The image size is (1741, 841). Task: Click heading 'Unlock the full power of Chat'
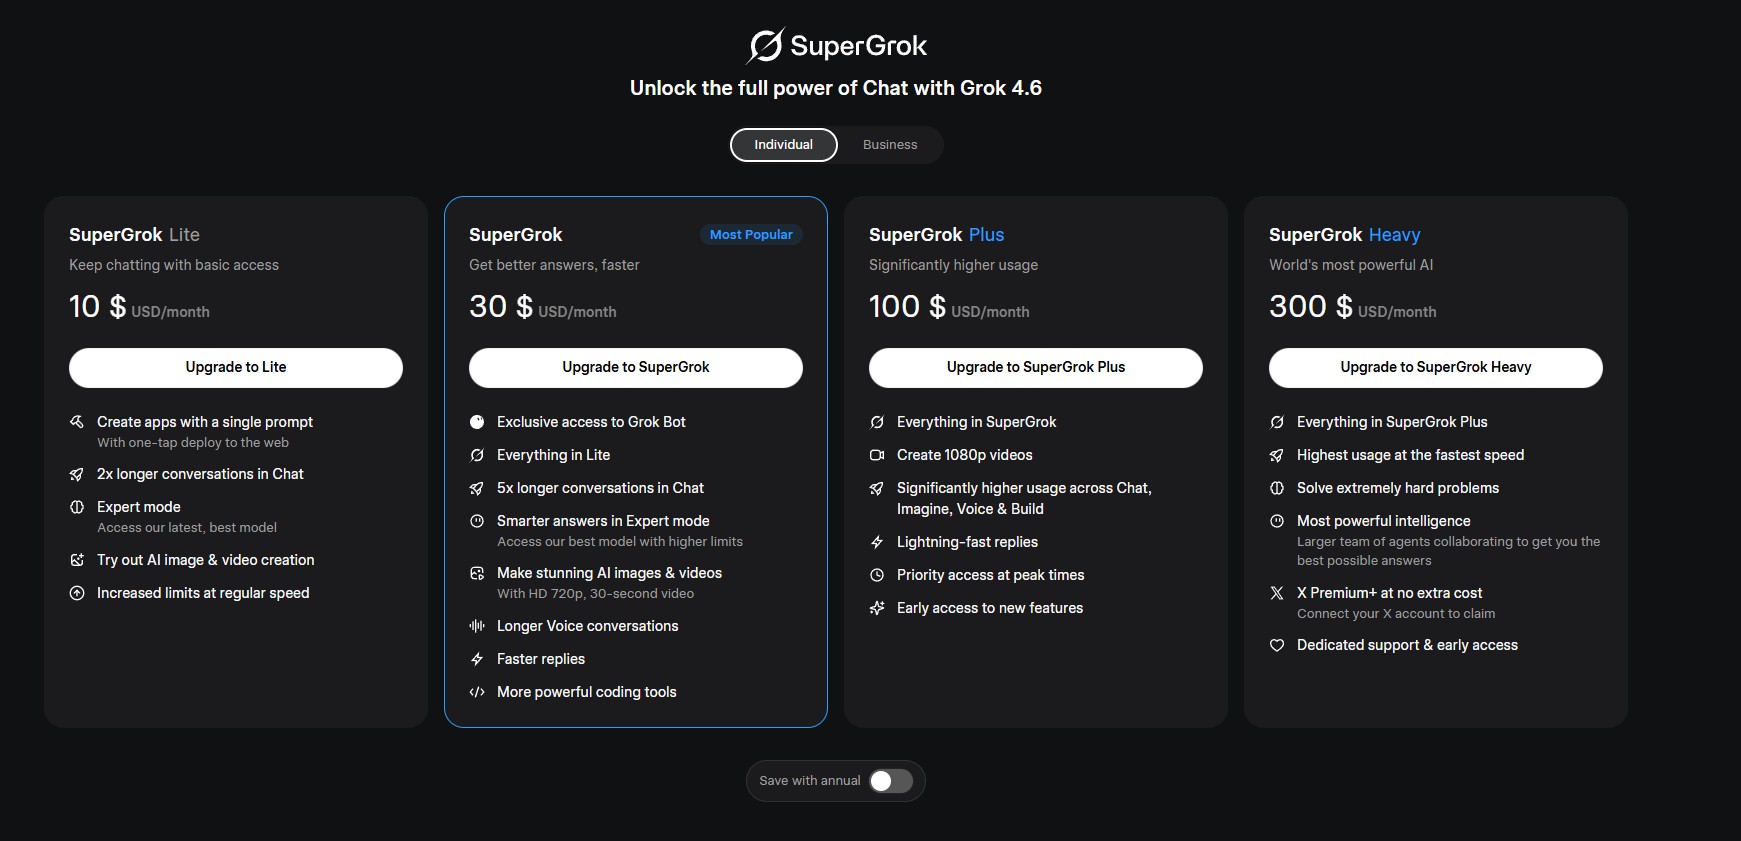pyautogui.click(x=836, y=88)
